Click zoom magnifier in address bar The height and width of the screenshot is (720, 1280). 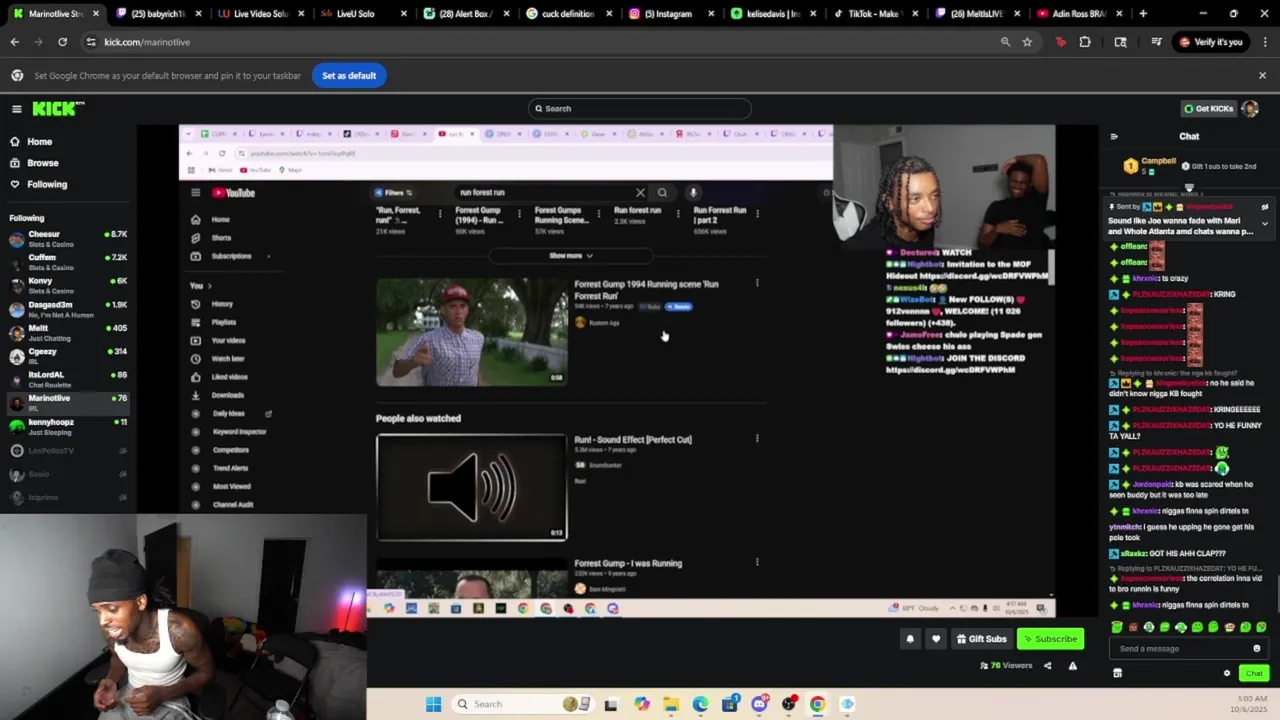pos(1005,42)
